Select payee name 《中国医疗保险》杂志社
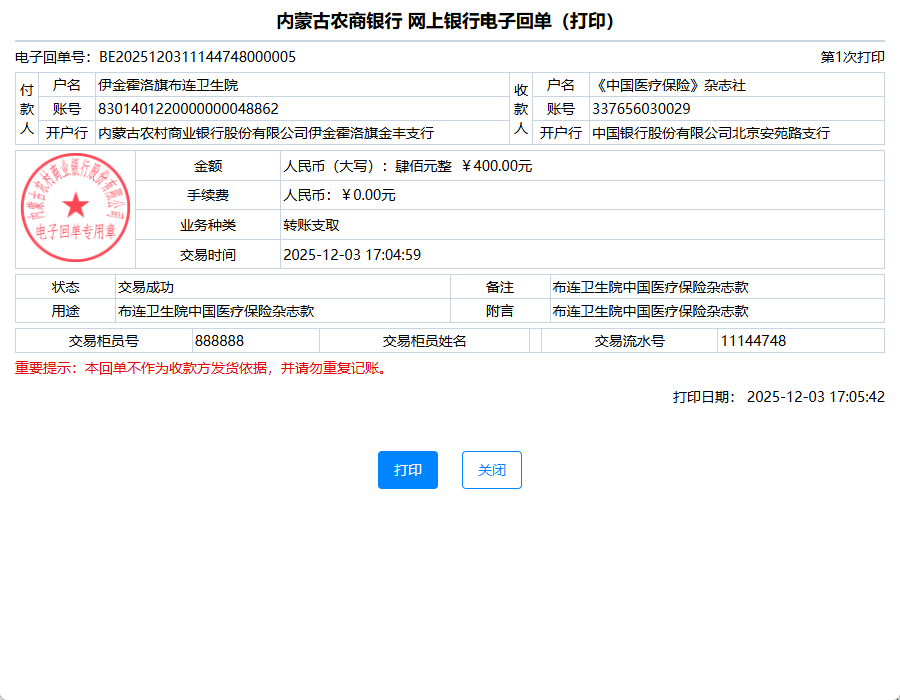Screen dimensions: 900x700 (x=669, y=85)
